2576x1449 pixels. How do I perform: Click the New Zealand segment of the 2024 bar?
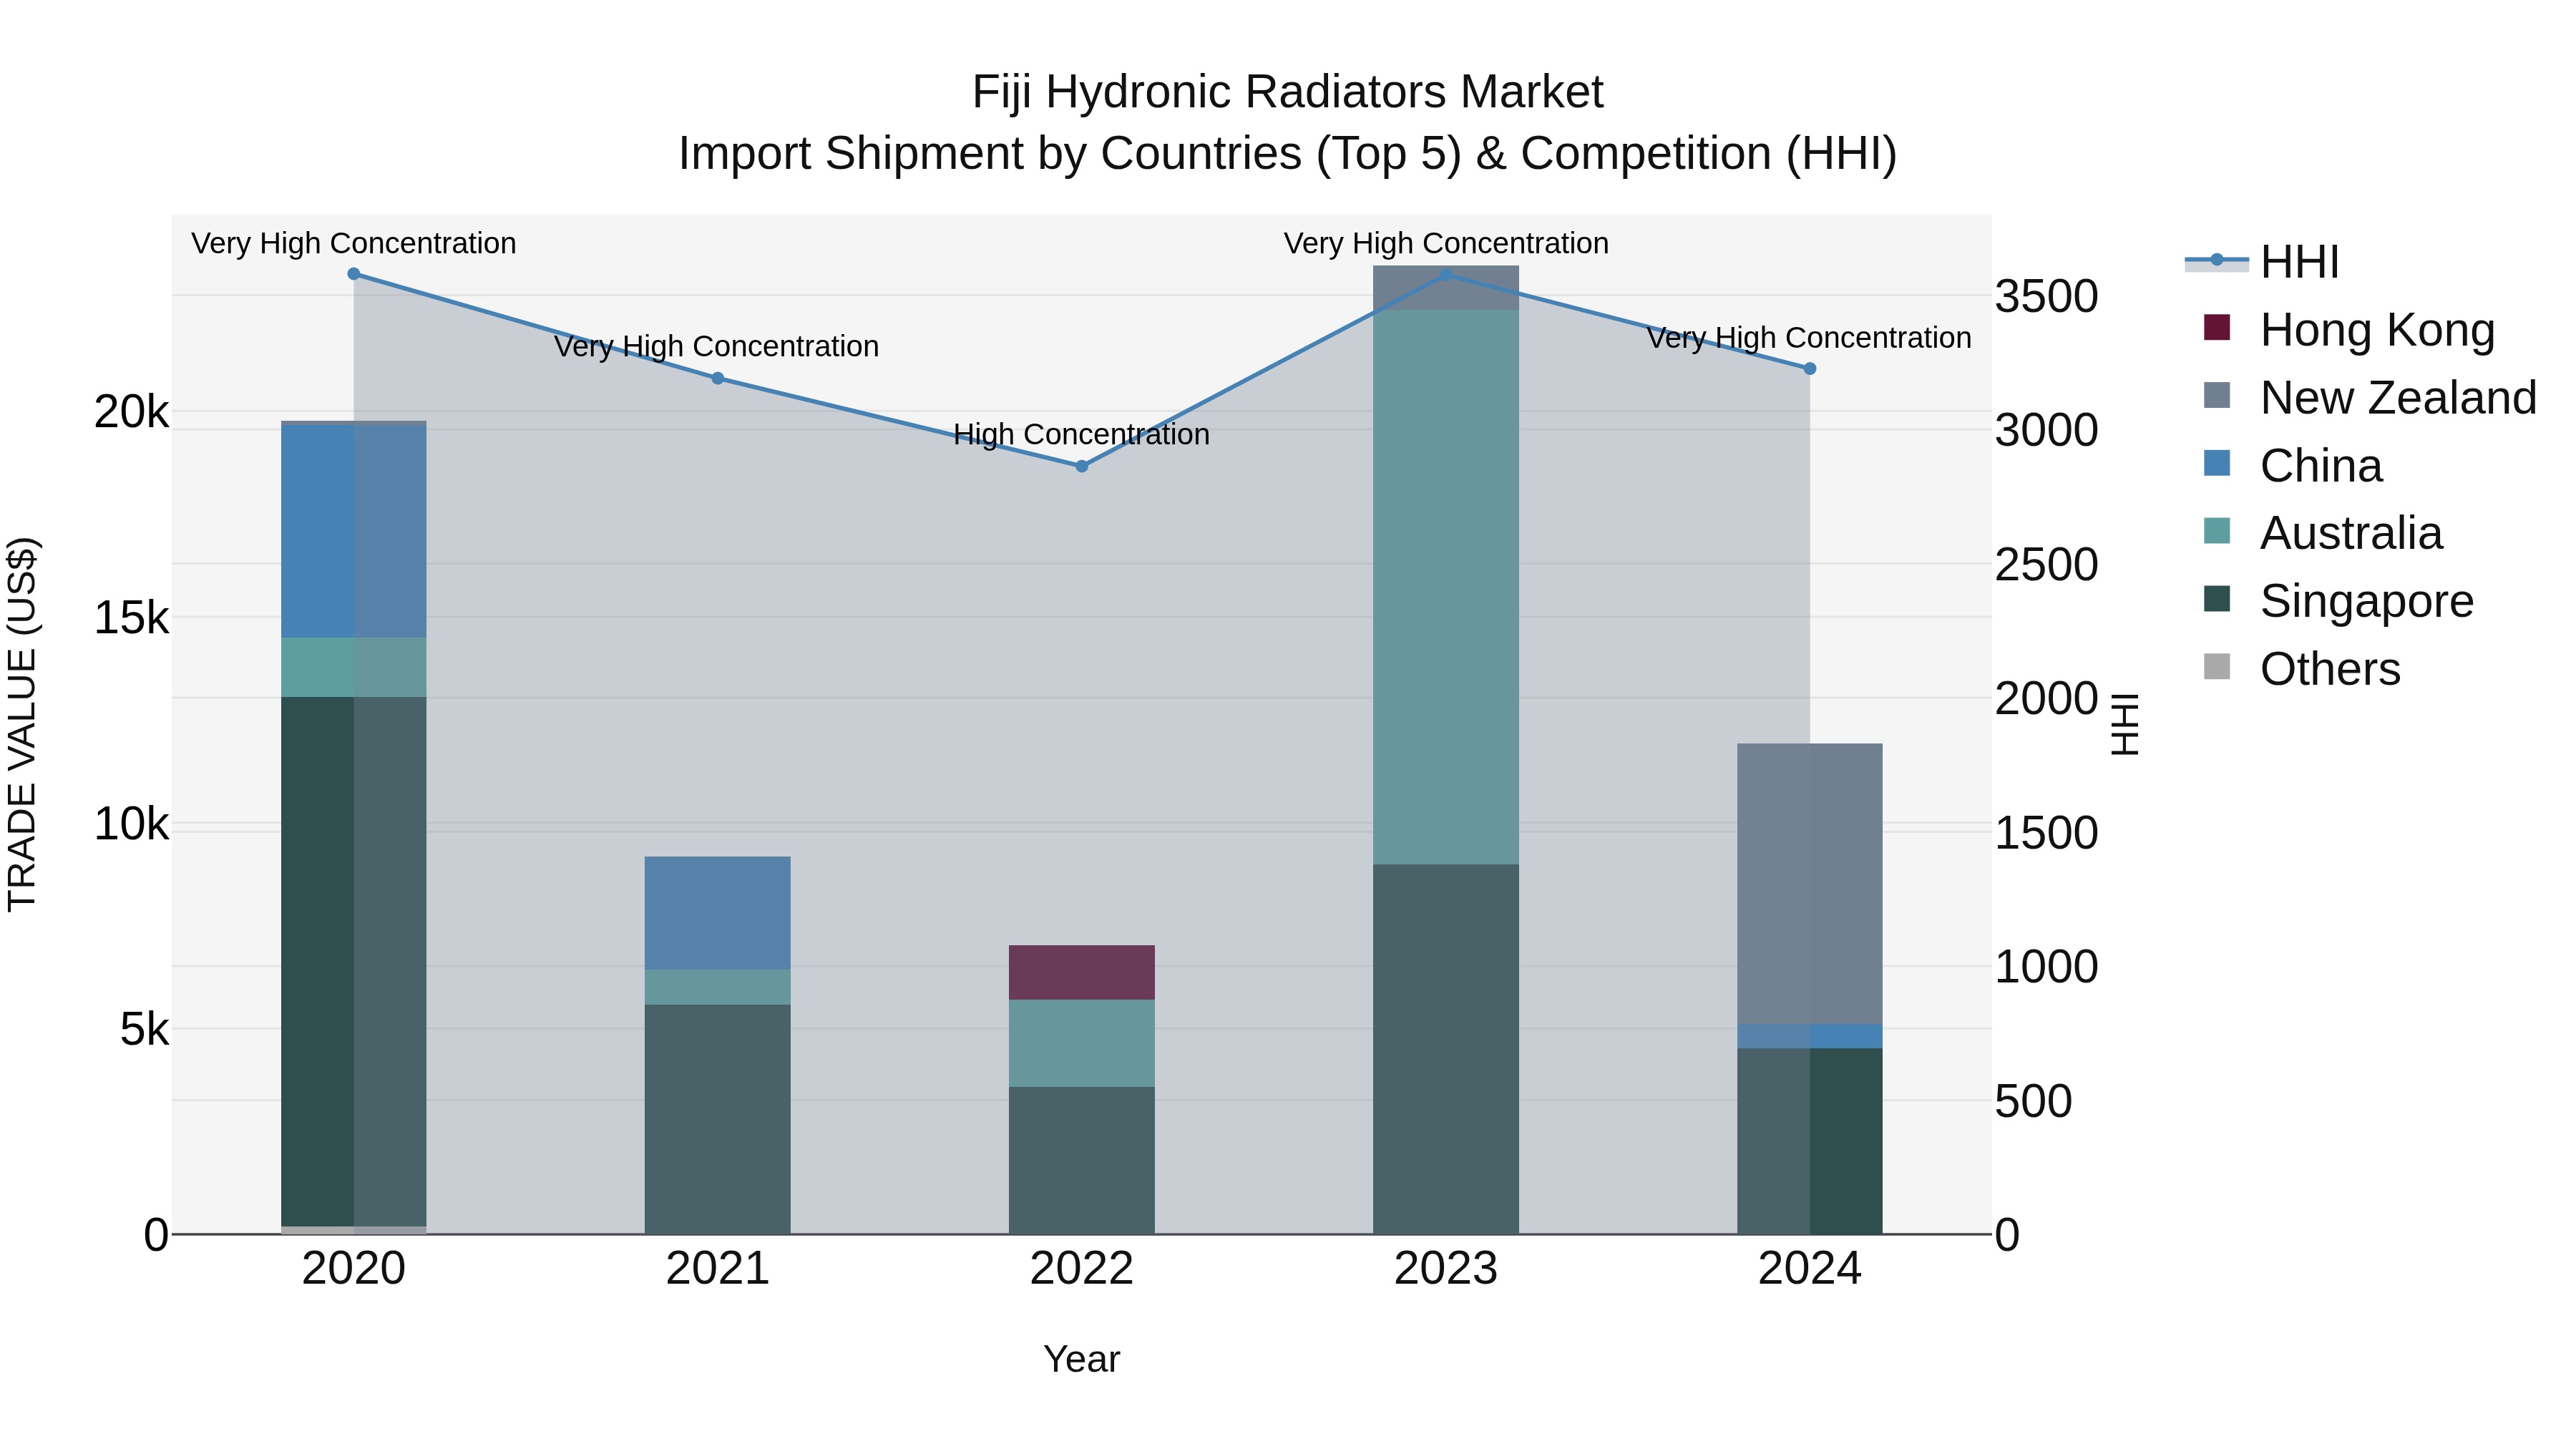coord(1810,884)
